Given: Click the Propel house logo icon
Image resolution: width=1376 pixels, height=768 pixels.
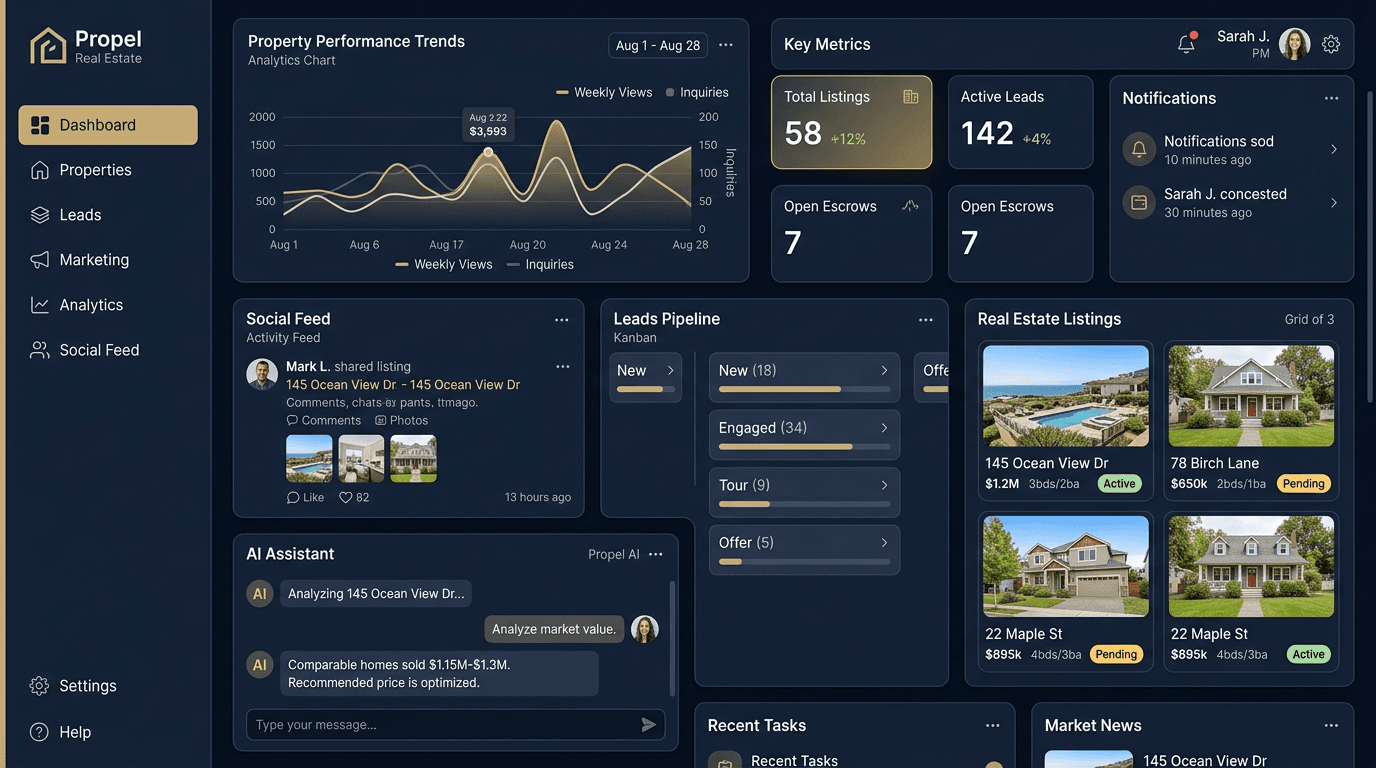Looking at the screenshot, I should tap(48, 46).
